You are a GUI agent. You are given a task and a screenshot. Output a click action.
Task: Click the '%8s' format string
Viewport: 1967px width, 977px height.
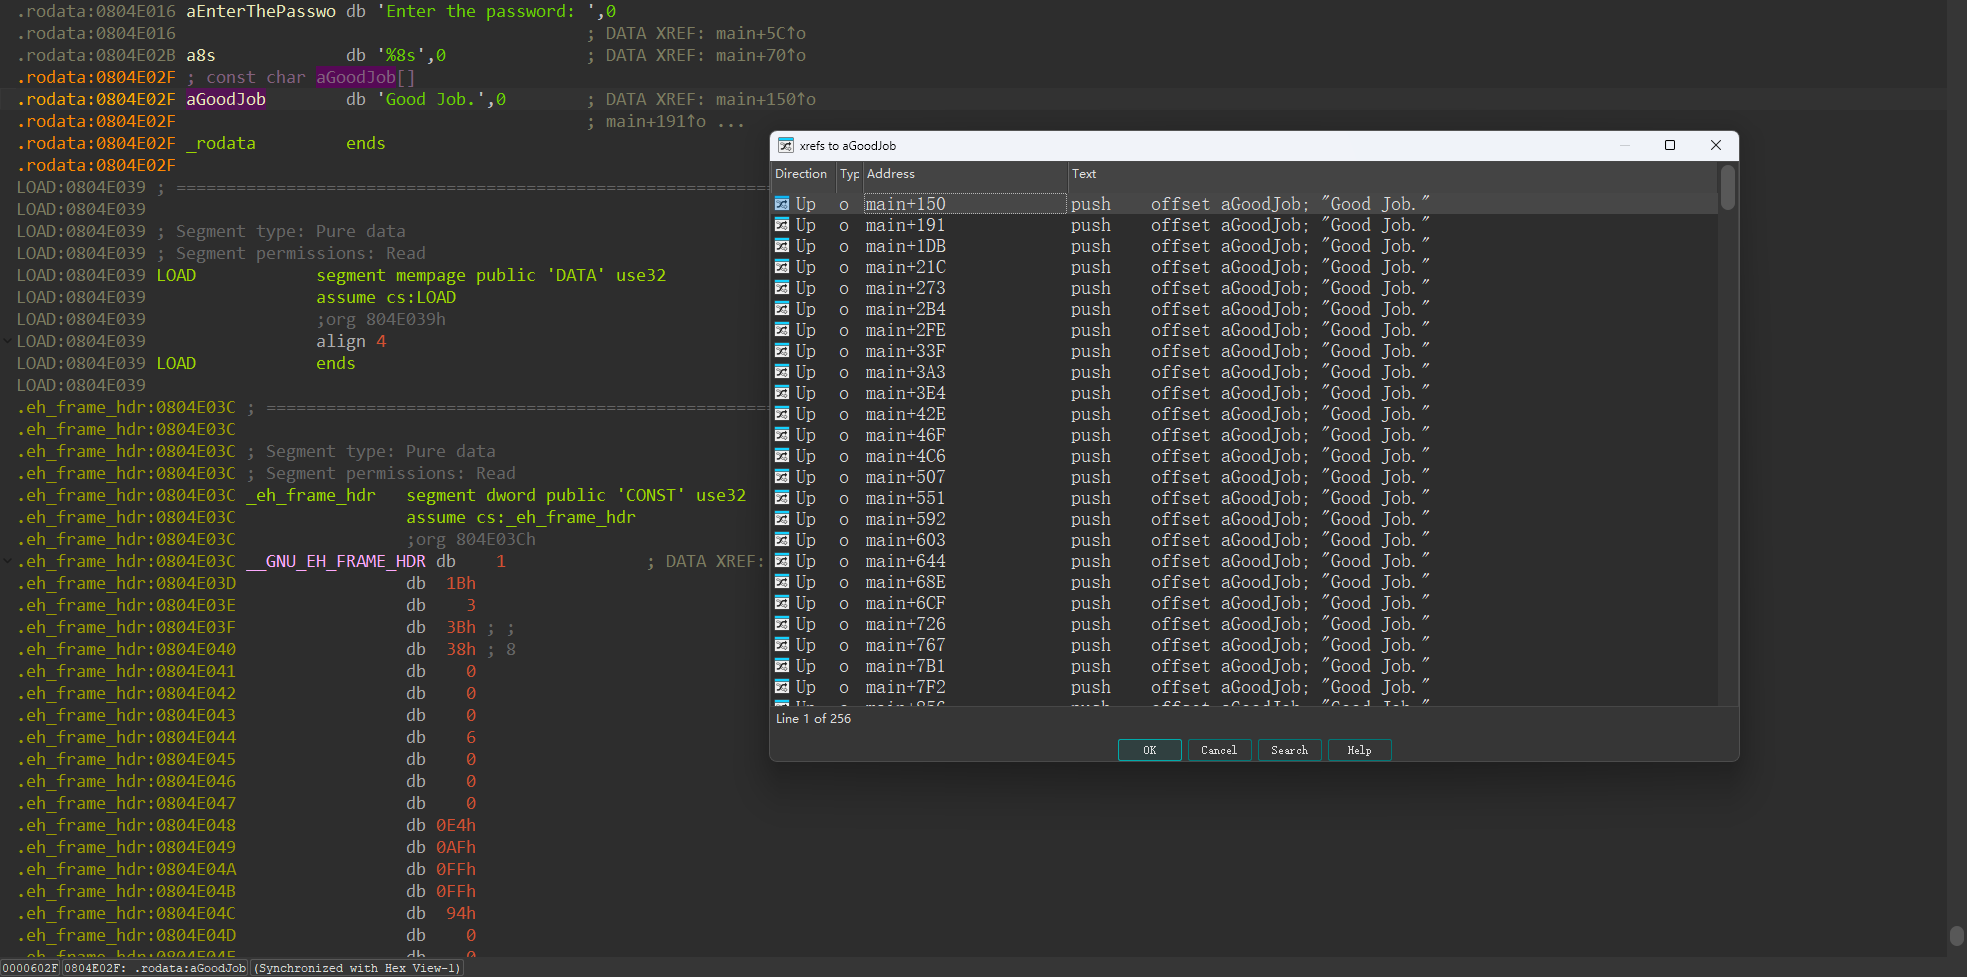click(401, 56)
